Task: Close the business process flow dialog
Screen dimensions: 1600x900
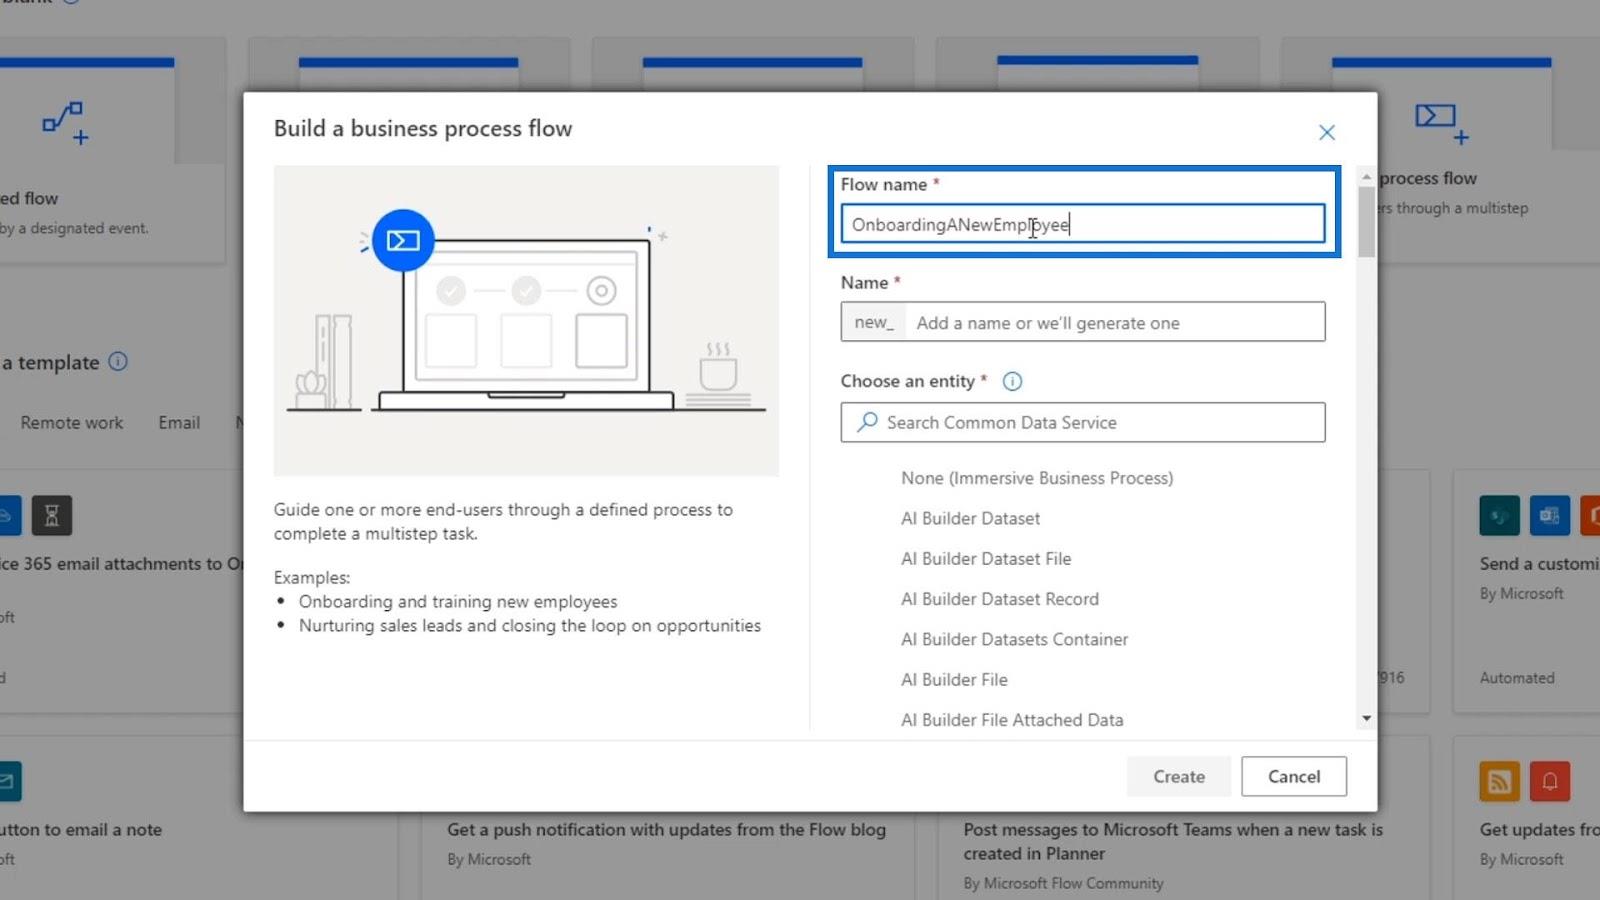Action: 1327,132
